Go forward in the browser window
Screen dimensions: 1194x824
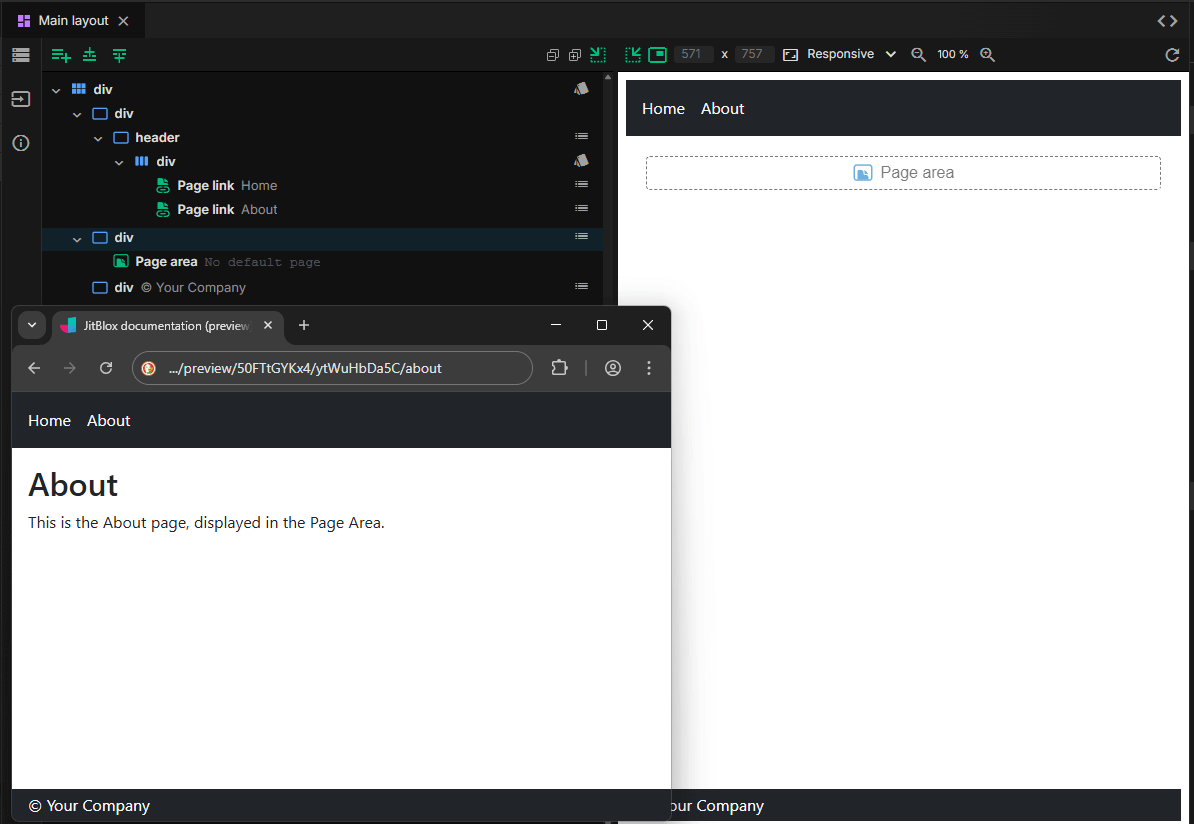(x=70, y=368)
